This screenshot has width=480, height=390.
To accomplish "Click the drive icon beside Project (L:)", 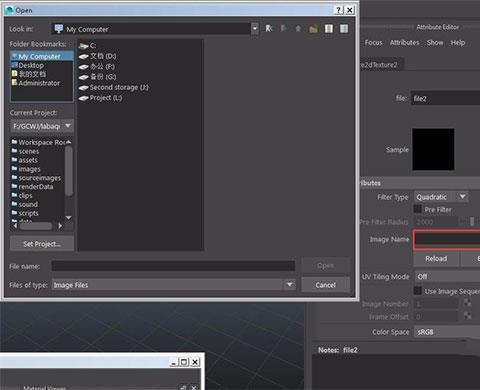I will pos(83,98).
